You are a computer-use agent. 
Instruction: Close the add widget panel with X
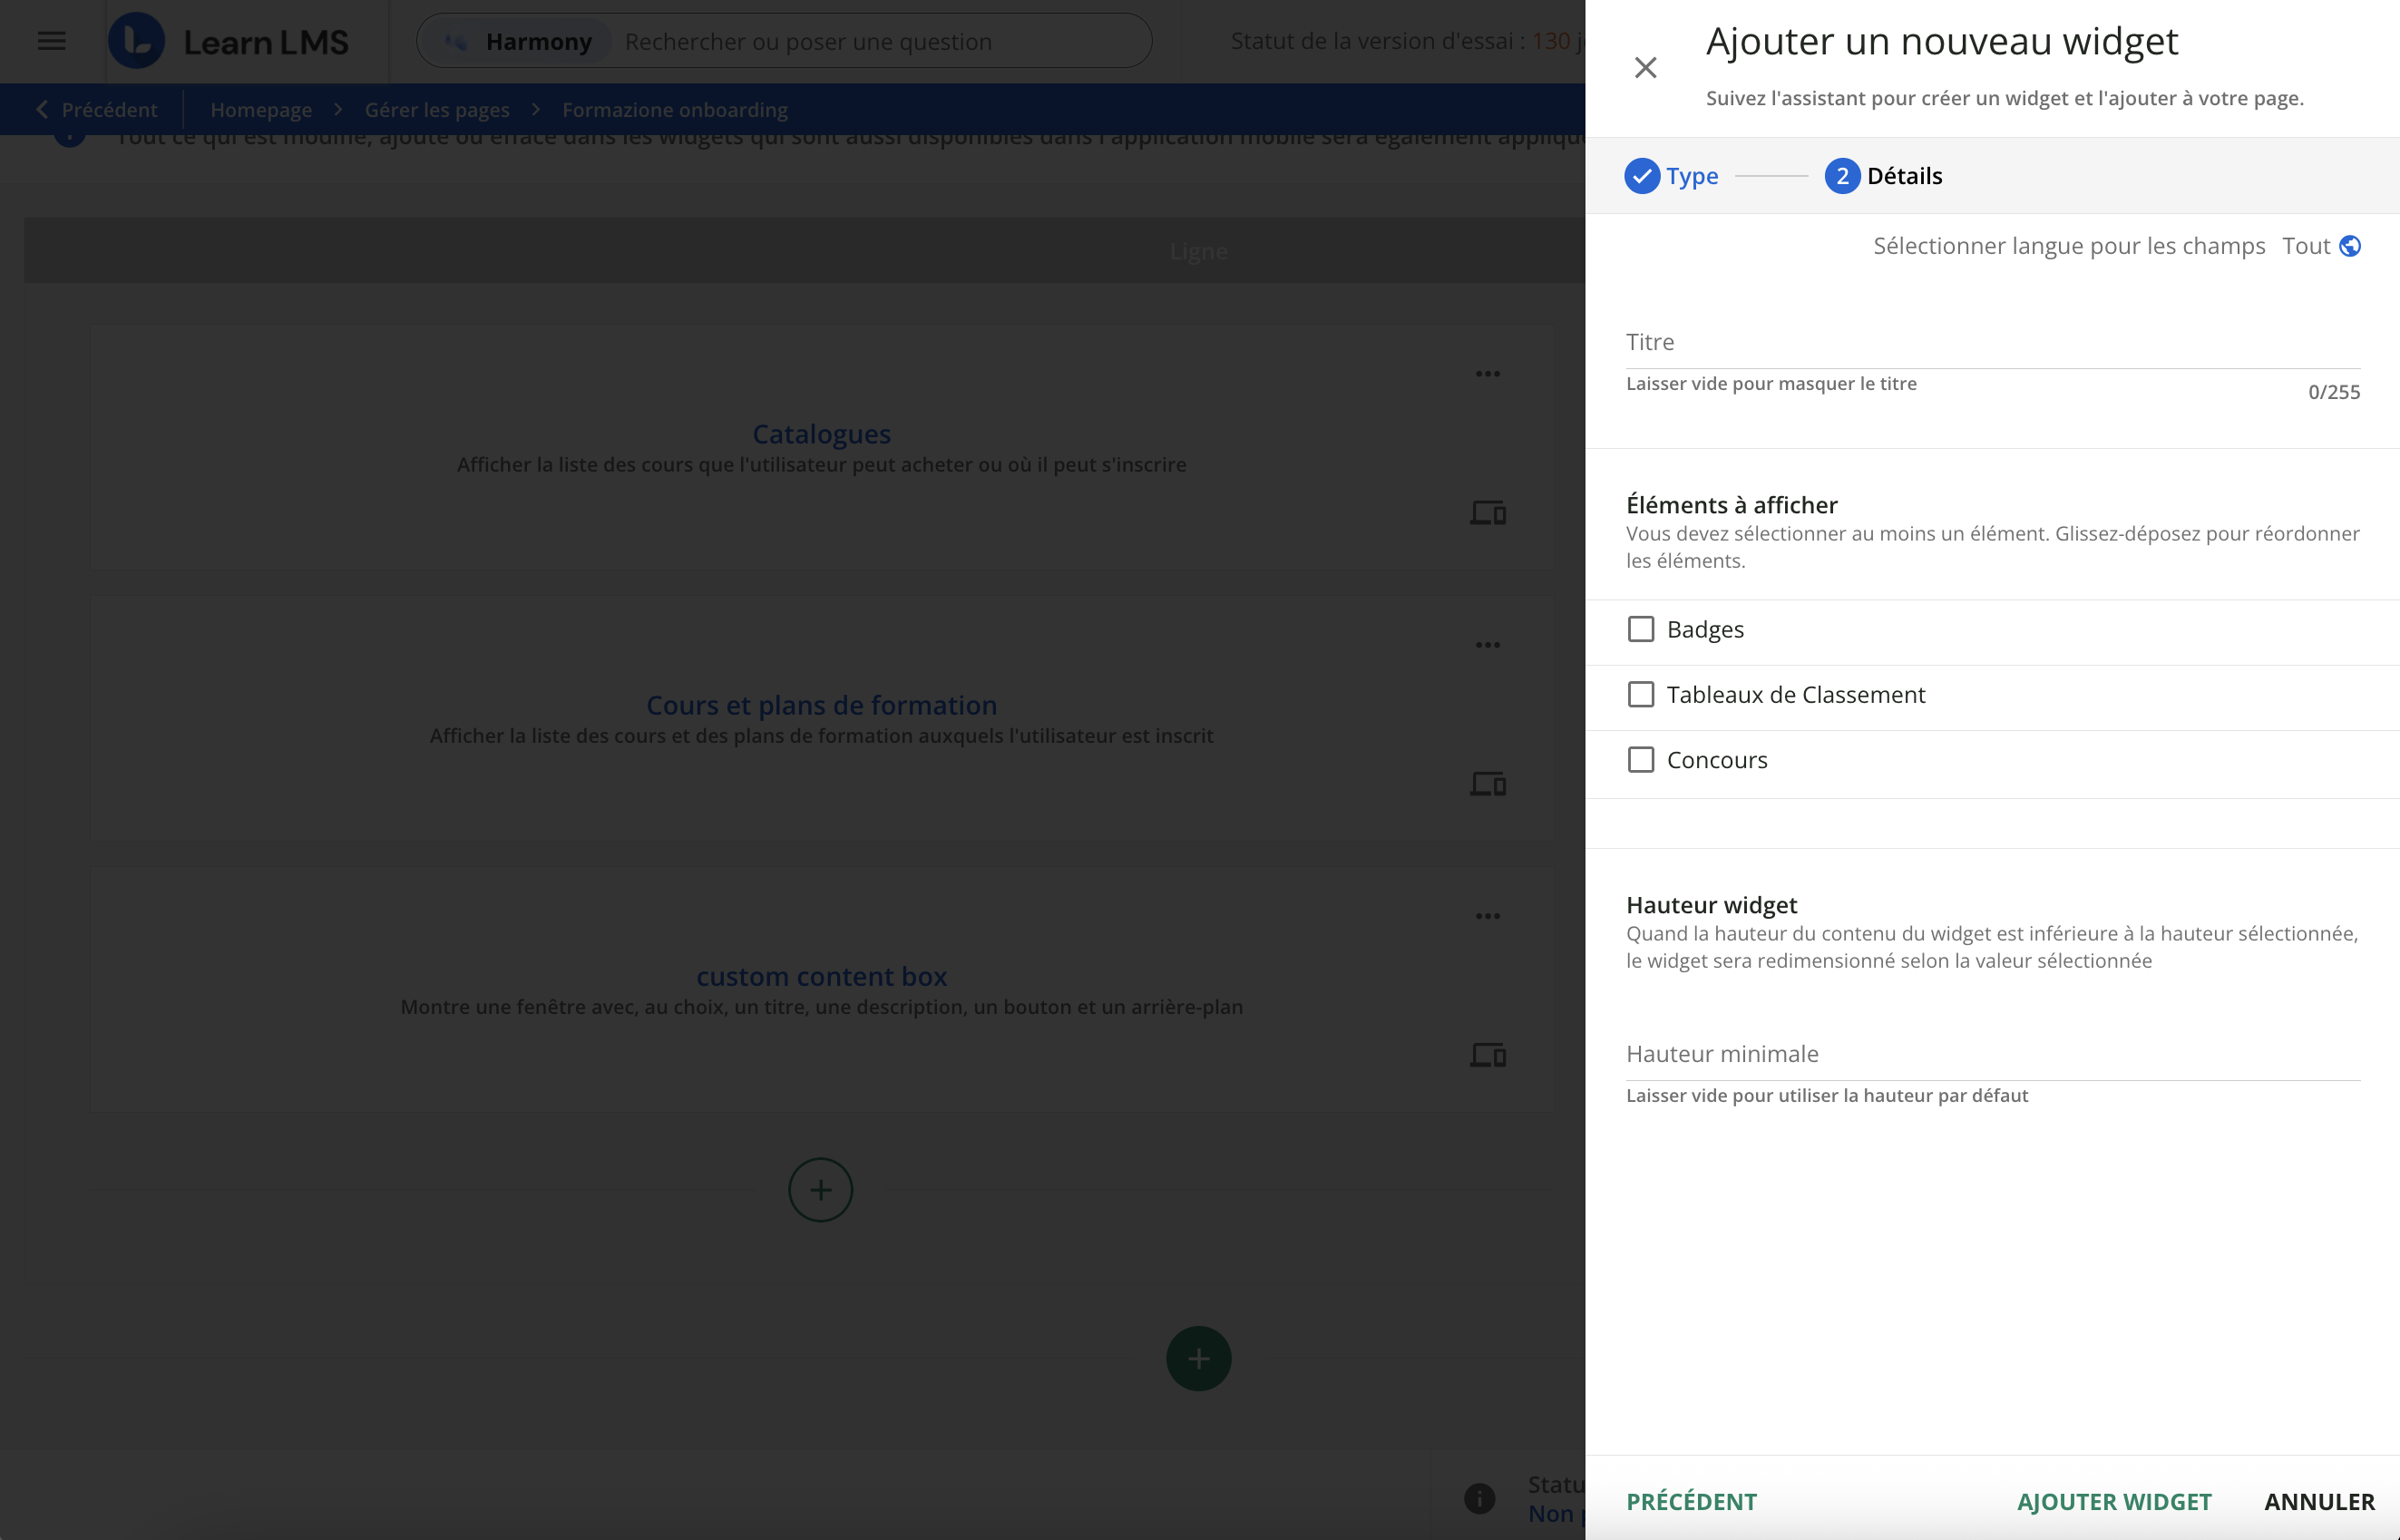[x=1645, y=67]
